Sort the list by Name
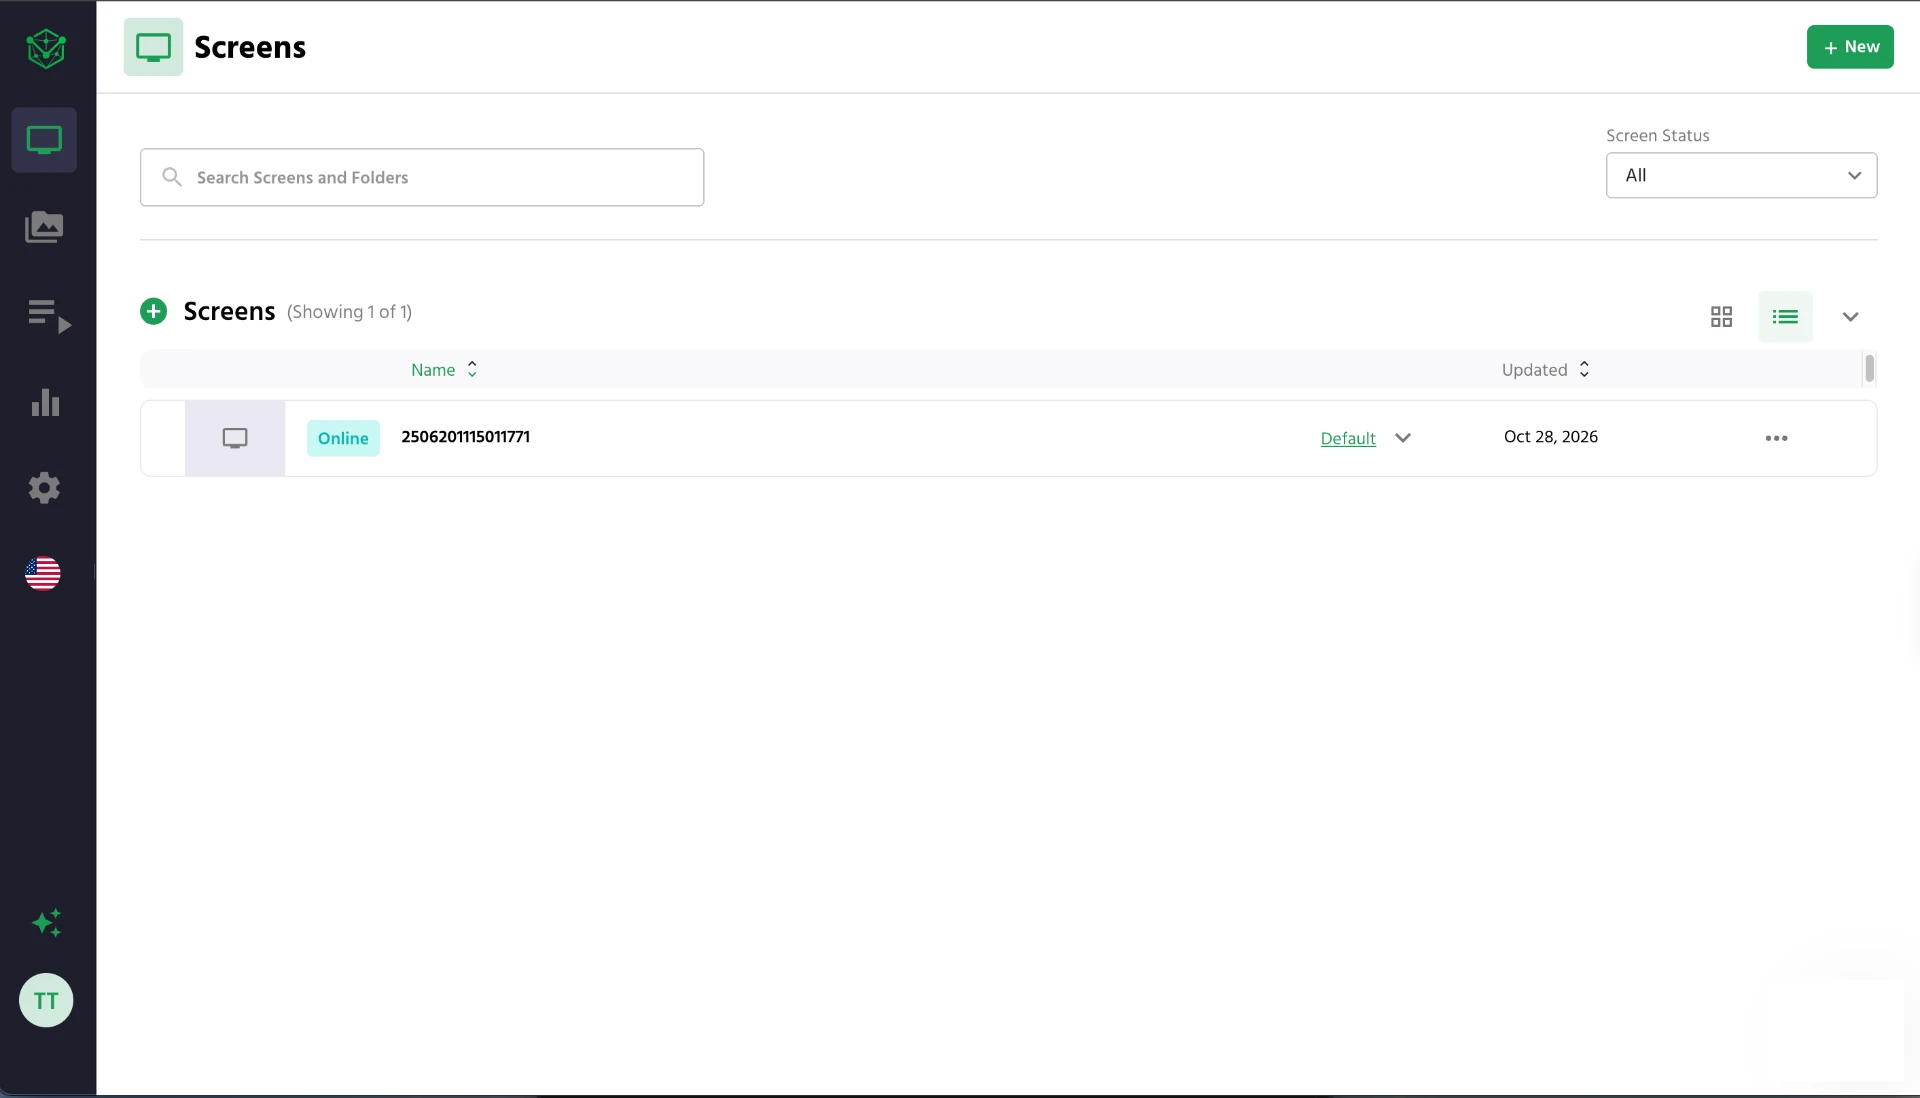Viewport: 1920px width, 1098px height. [x=444, y=369]
